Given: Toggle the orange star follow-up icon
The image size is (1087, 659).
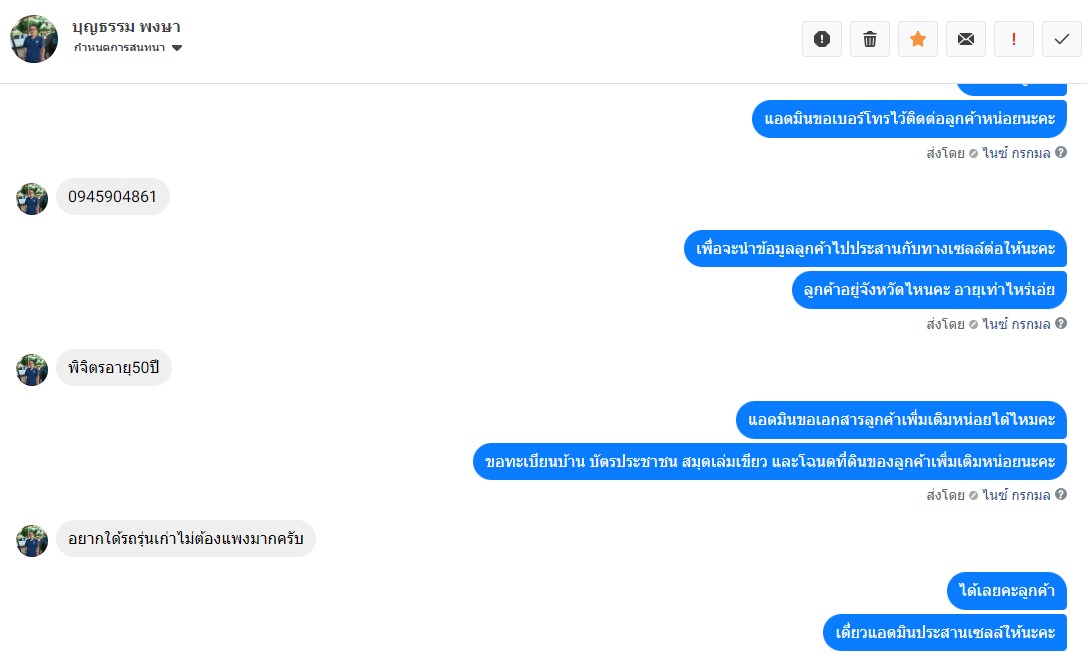Looking at the screenshot, I should click(917, 39).
